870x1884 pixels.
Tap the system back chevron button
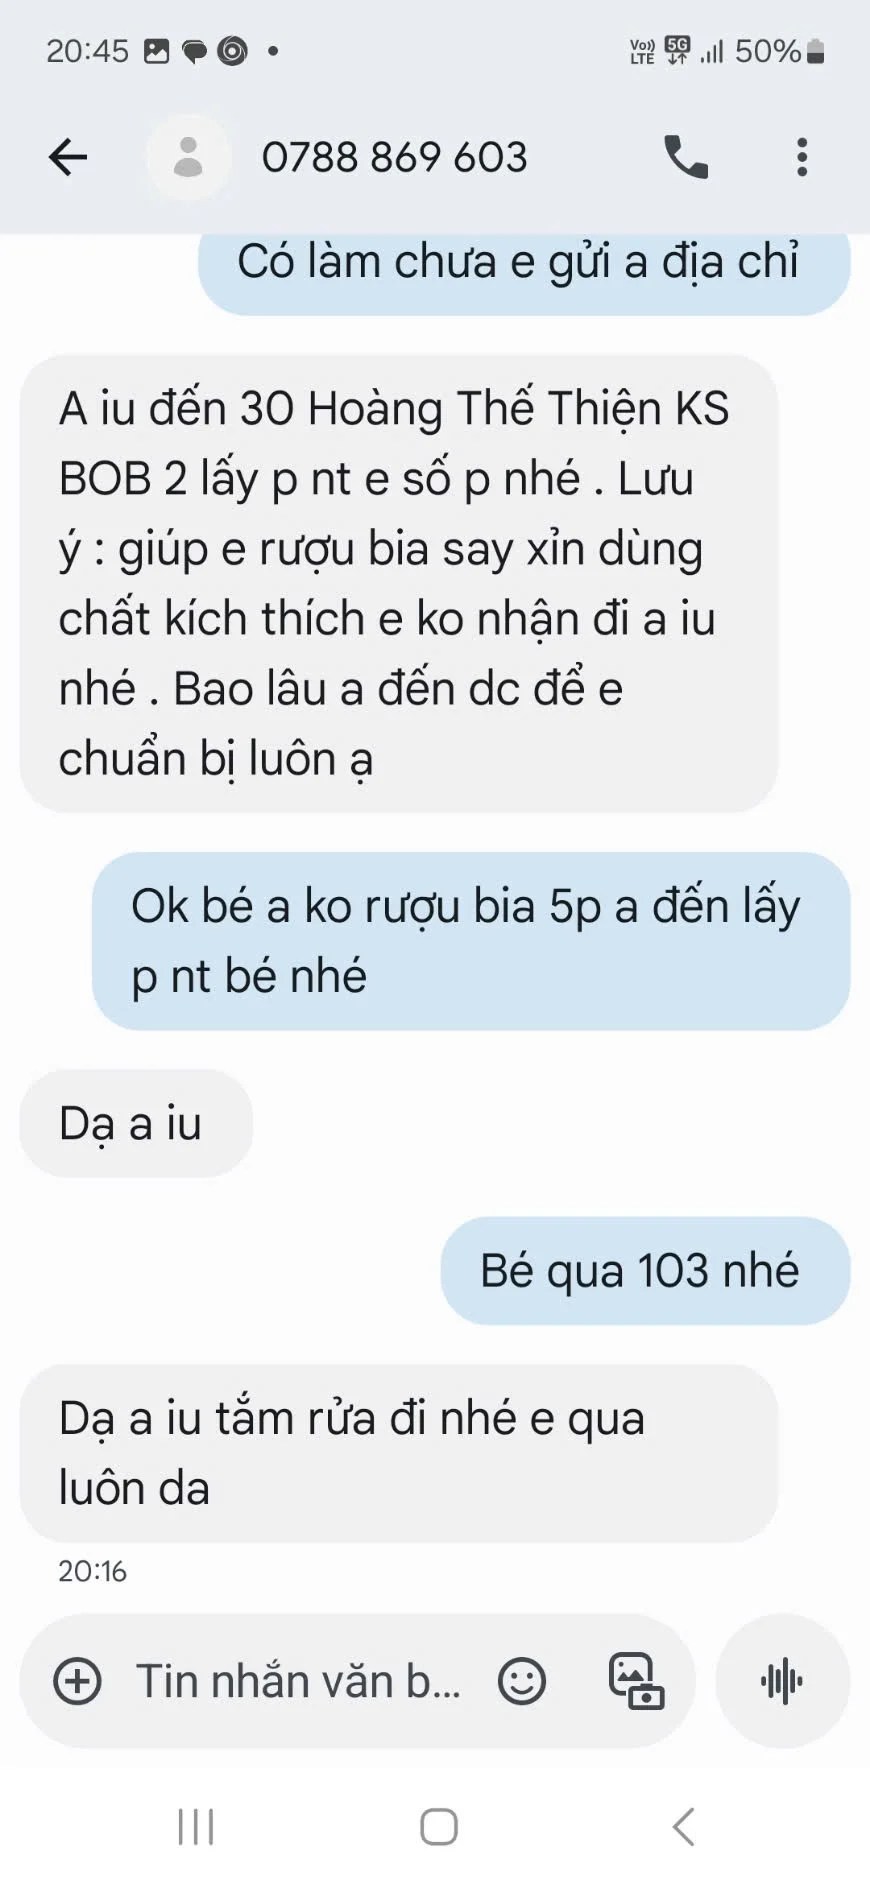point(683,1826)
